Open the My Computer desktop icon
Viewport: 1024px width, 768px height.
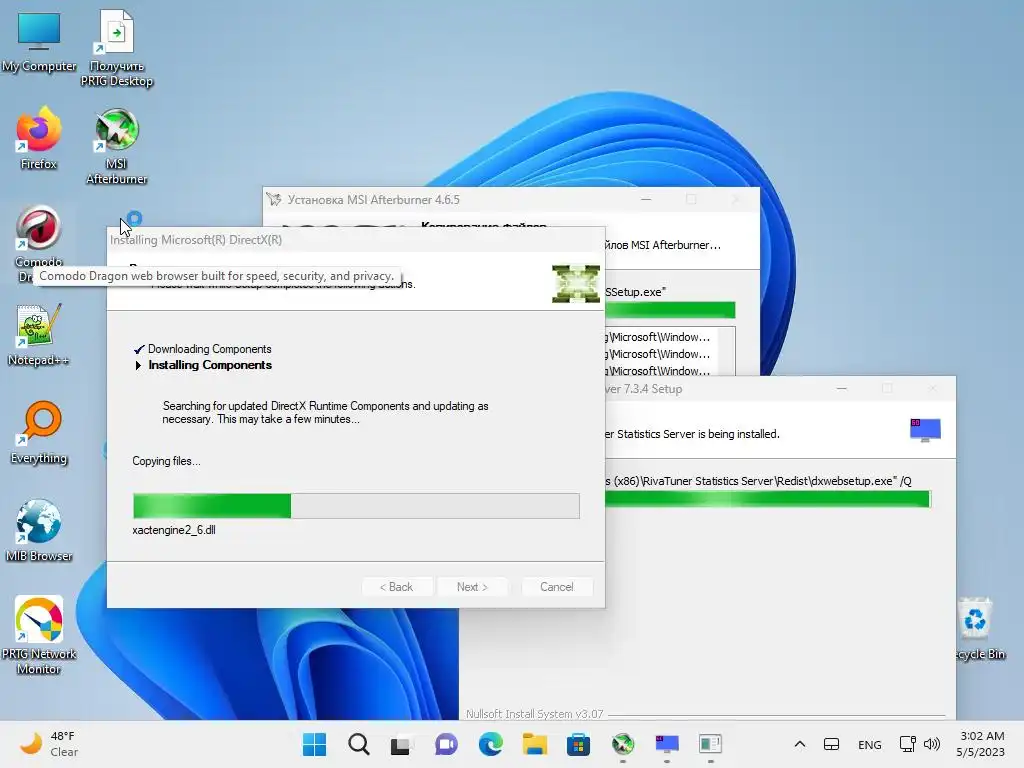[x=39, y=40]
